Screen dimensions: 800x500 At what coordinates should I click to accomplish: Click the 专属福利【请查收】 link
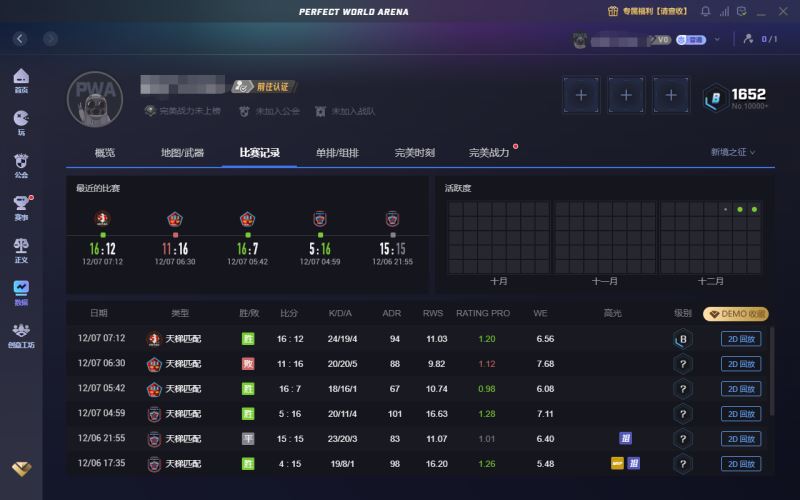[x=655, y=11]
